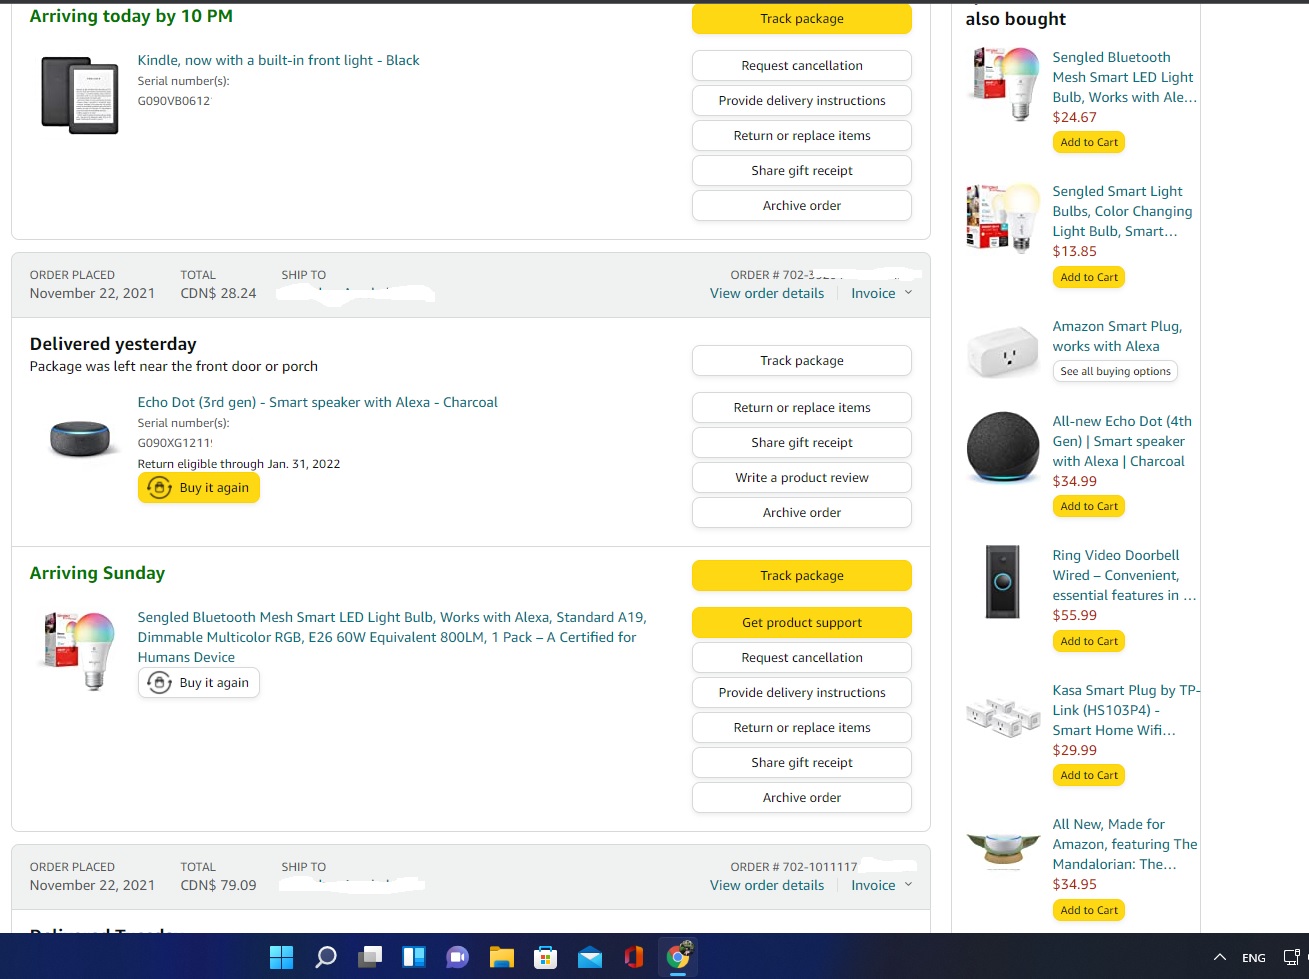Add Echo Dot 4th Gen to cart

[x=1089, y=506]
